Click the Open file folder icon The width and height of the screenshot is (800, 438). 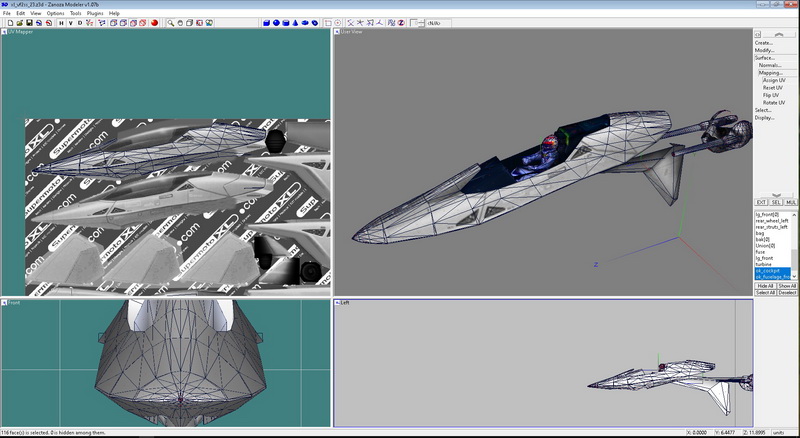(x=20, y=23)
